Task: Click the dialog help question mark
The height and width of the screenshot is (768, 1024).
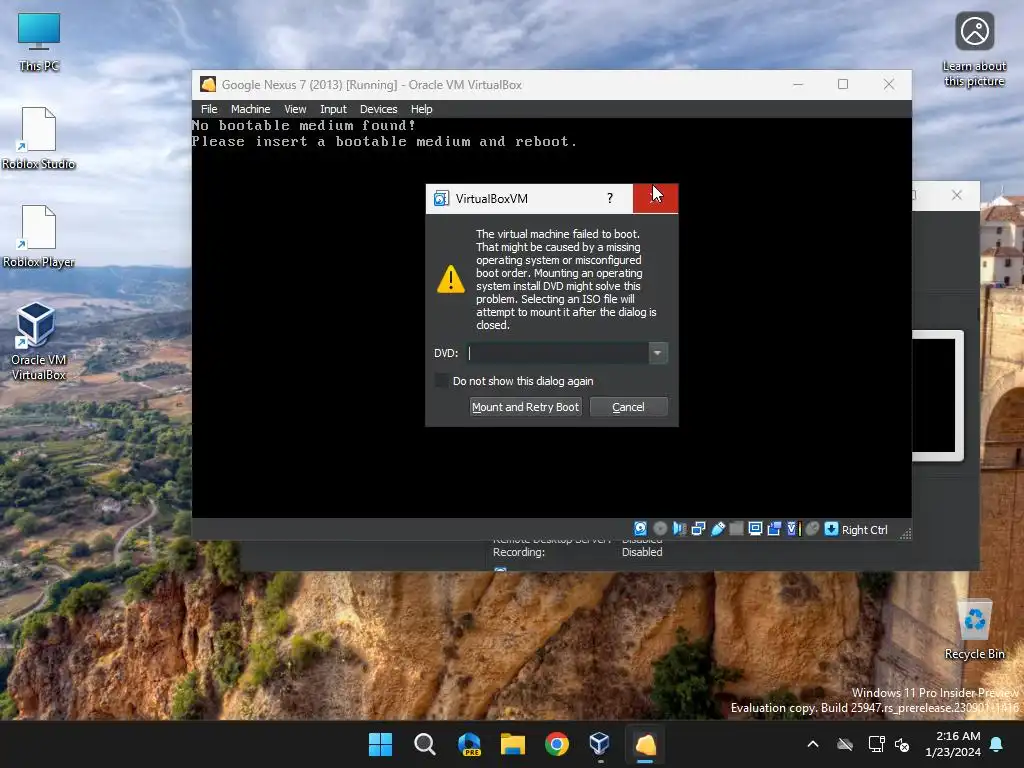Action: (610, 199)
